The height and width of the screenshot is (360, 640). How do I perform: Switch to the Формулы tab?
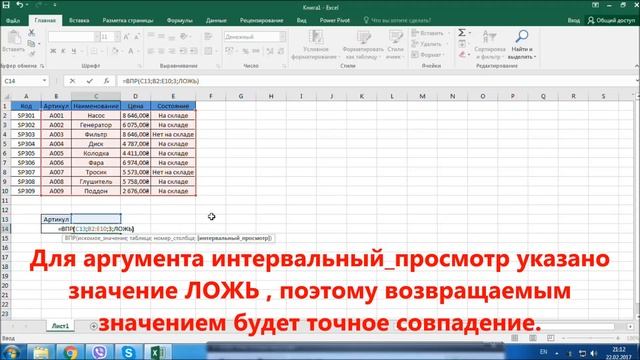tap(179, 20)
